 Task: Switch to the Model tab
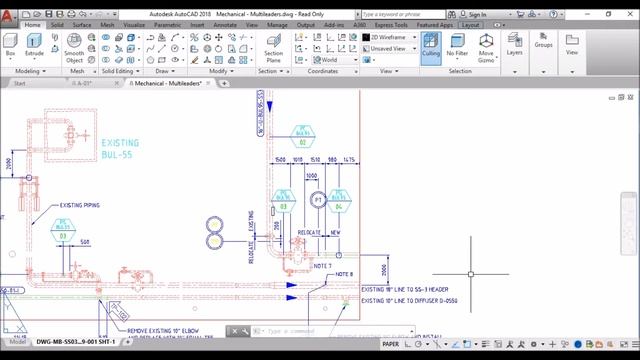[x=17, y=342]
